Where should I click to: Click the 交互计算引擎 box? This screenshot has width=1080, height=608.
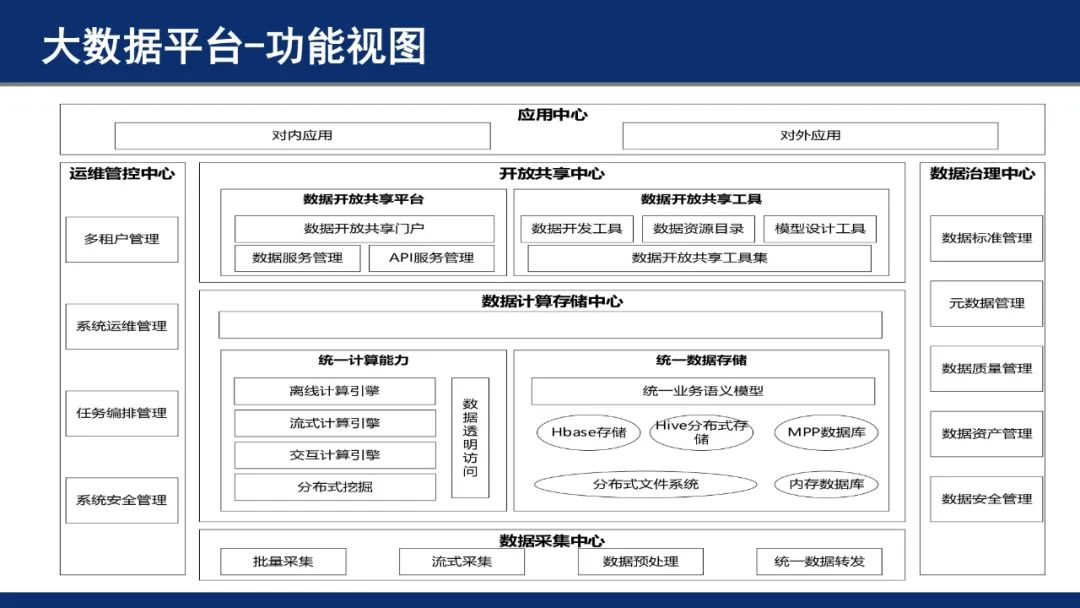[335, 455]
